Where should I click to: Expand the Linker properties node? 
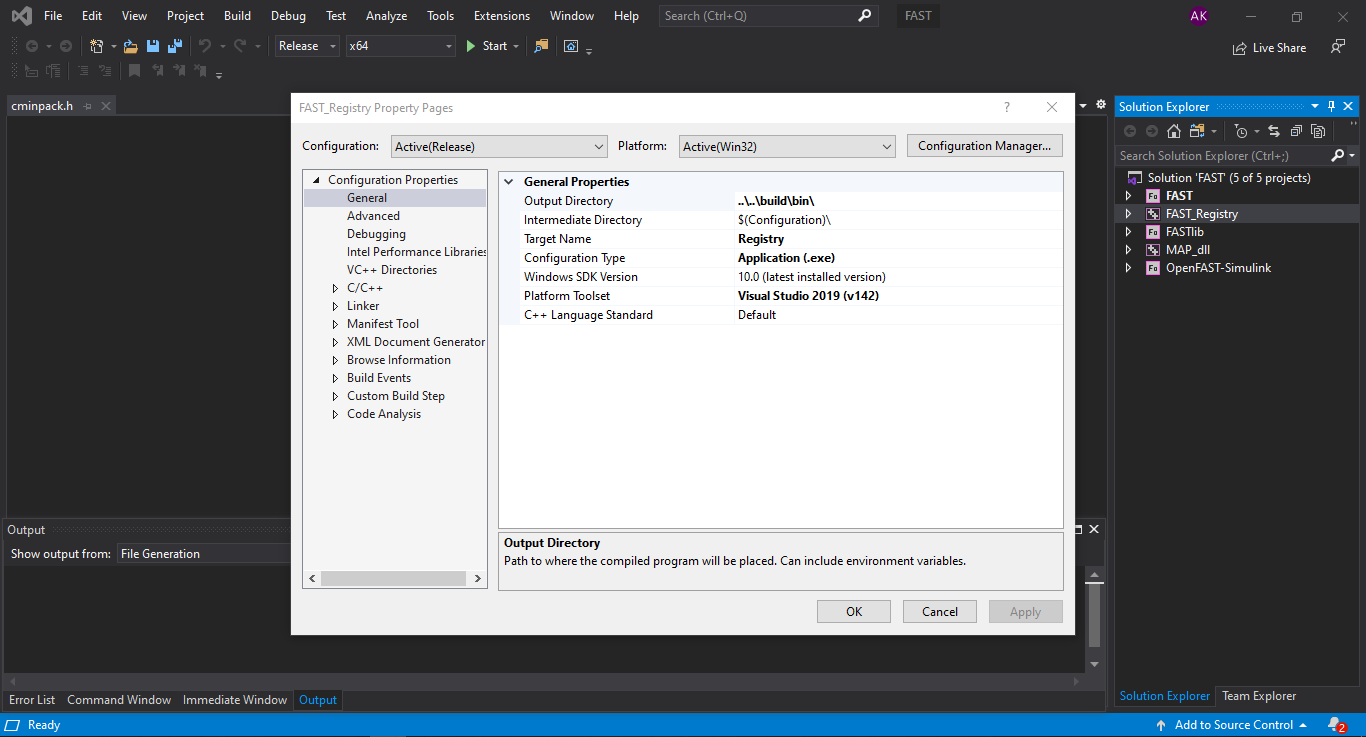(336, 305)
